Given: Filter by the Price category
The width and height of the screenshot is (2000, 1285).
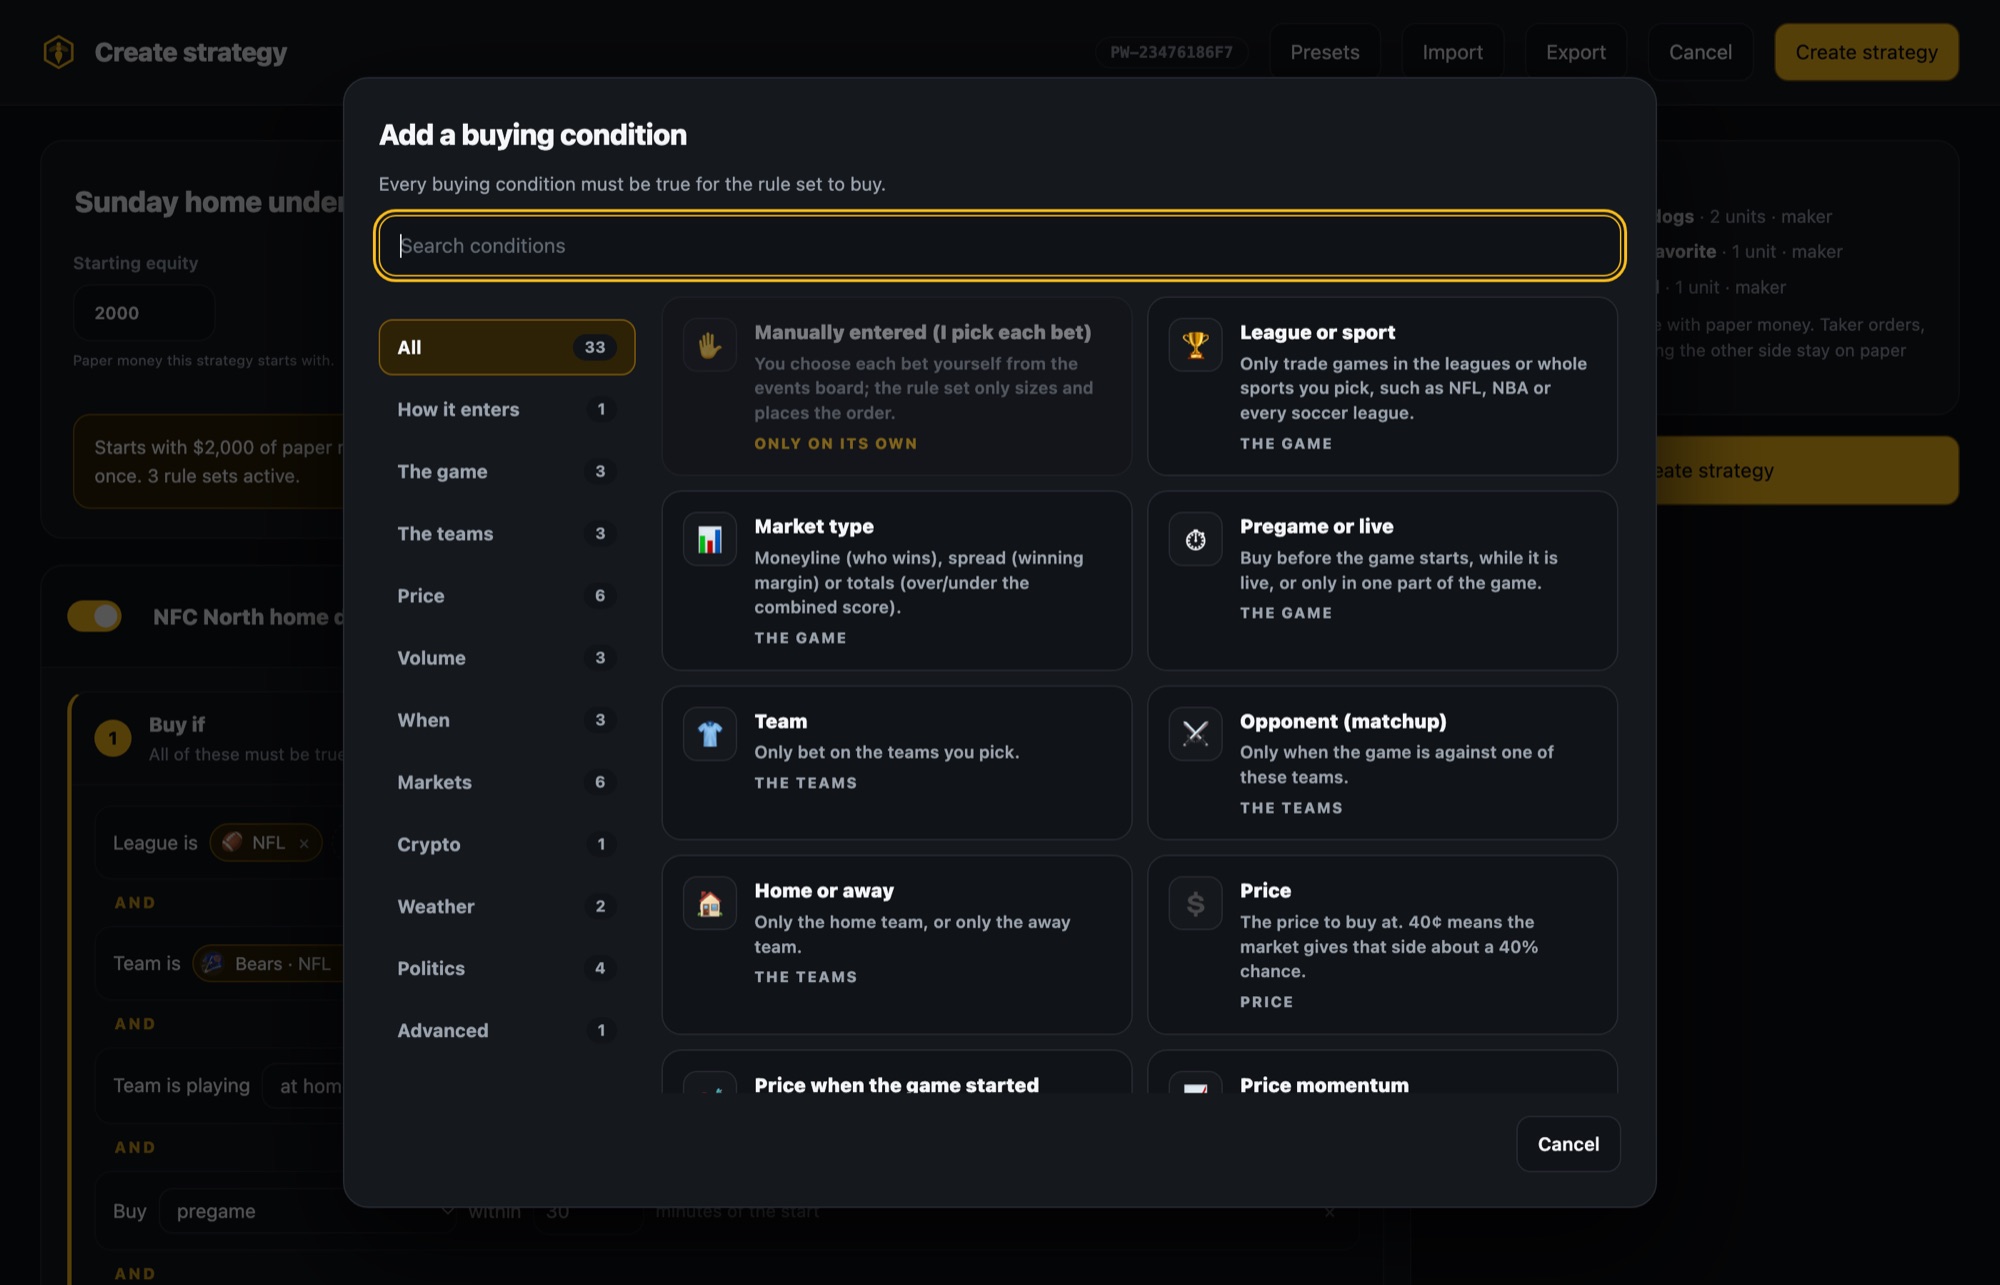Looking at the screenshot, I should point(507,595).
